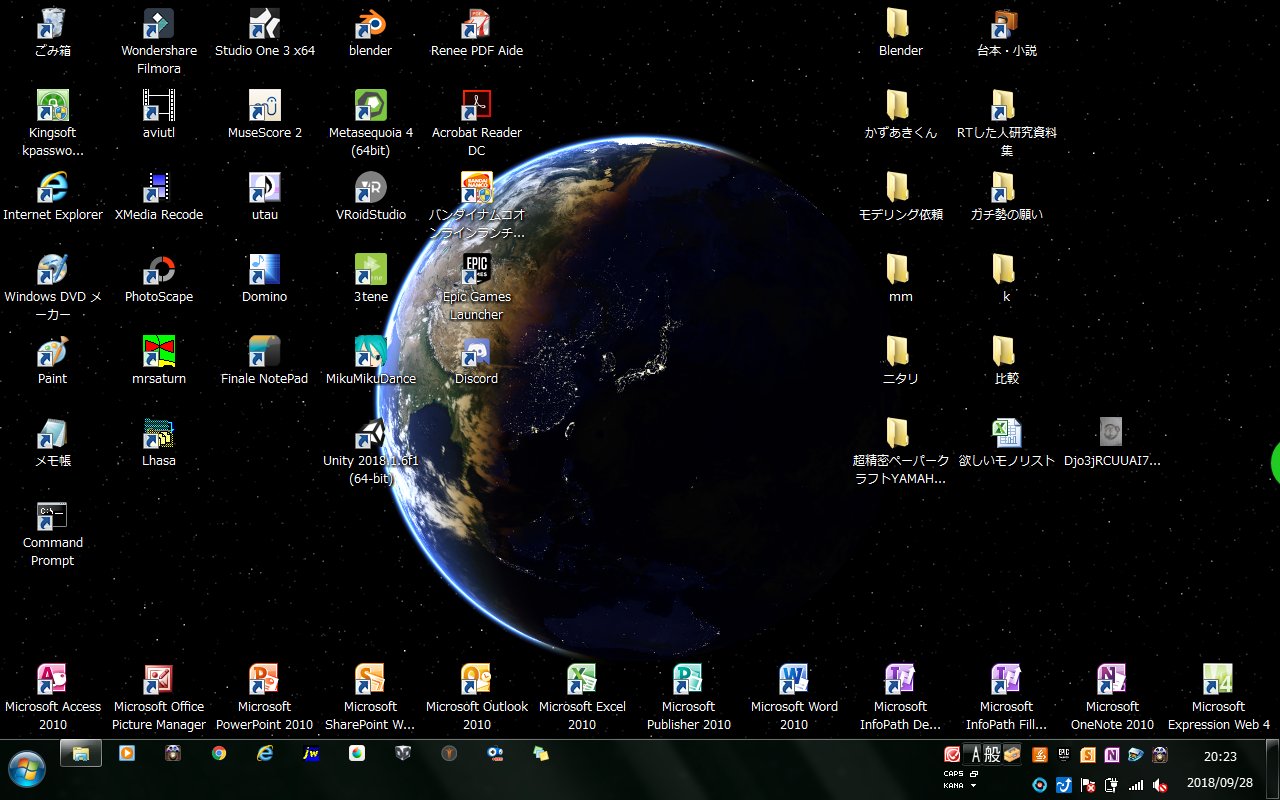
Task: Select the Domino shortcut
Action: (265, 278)
